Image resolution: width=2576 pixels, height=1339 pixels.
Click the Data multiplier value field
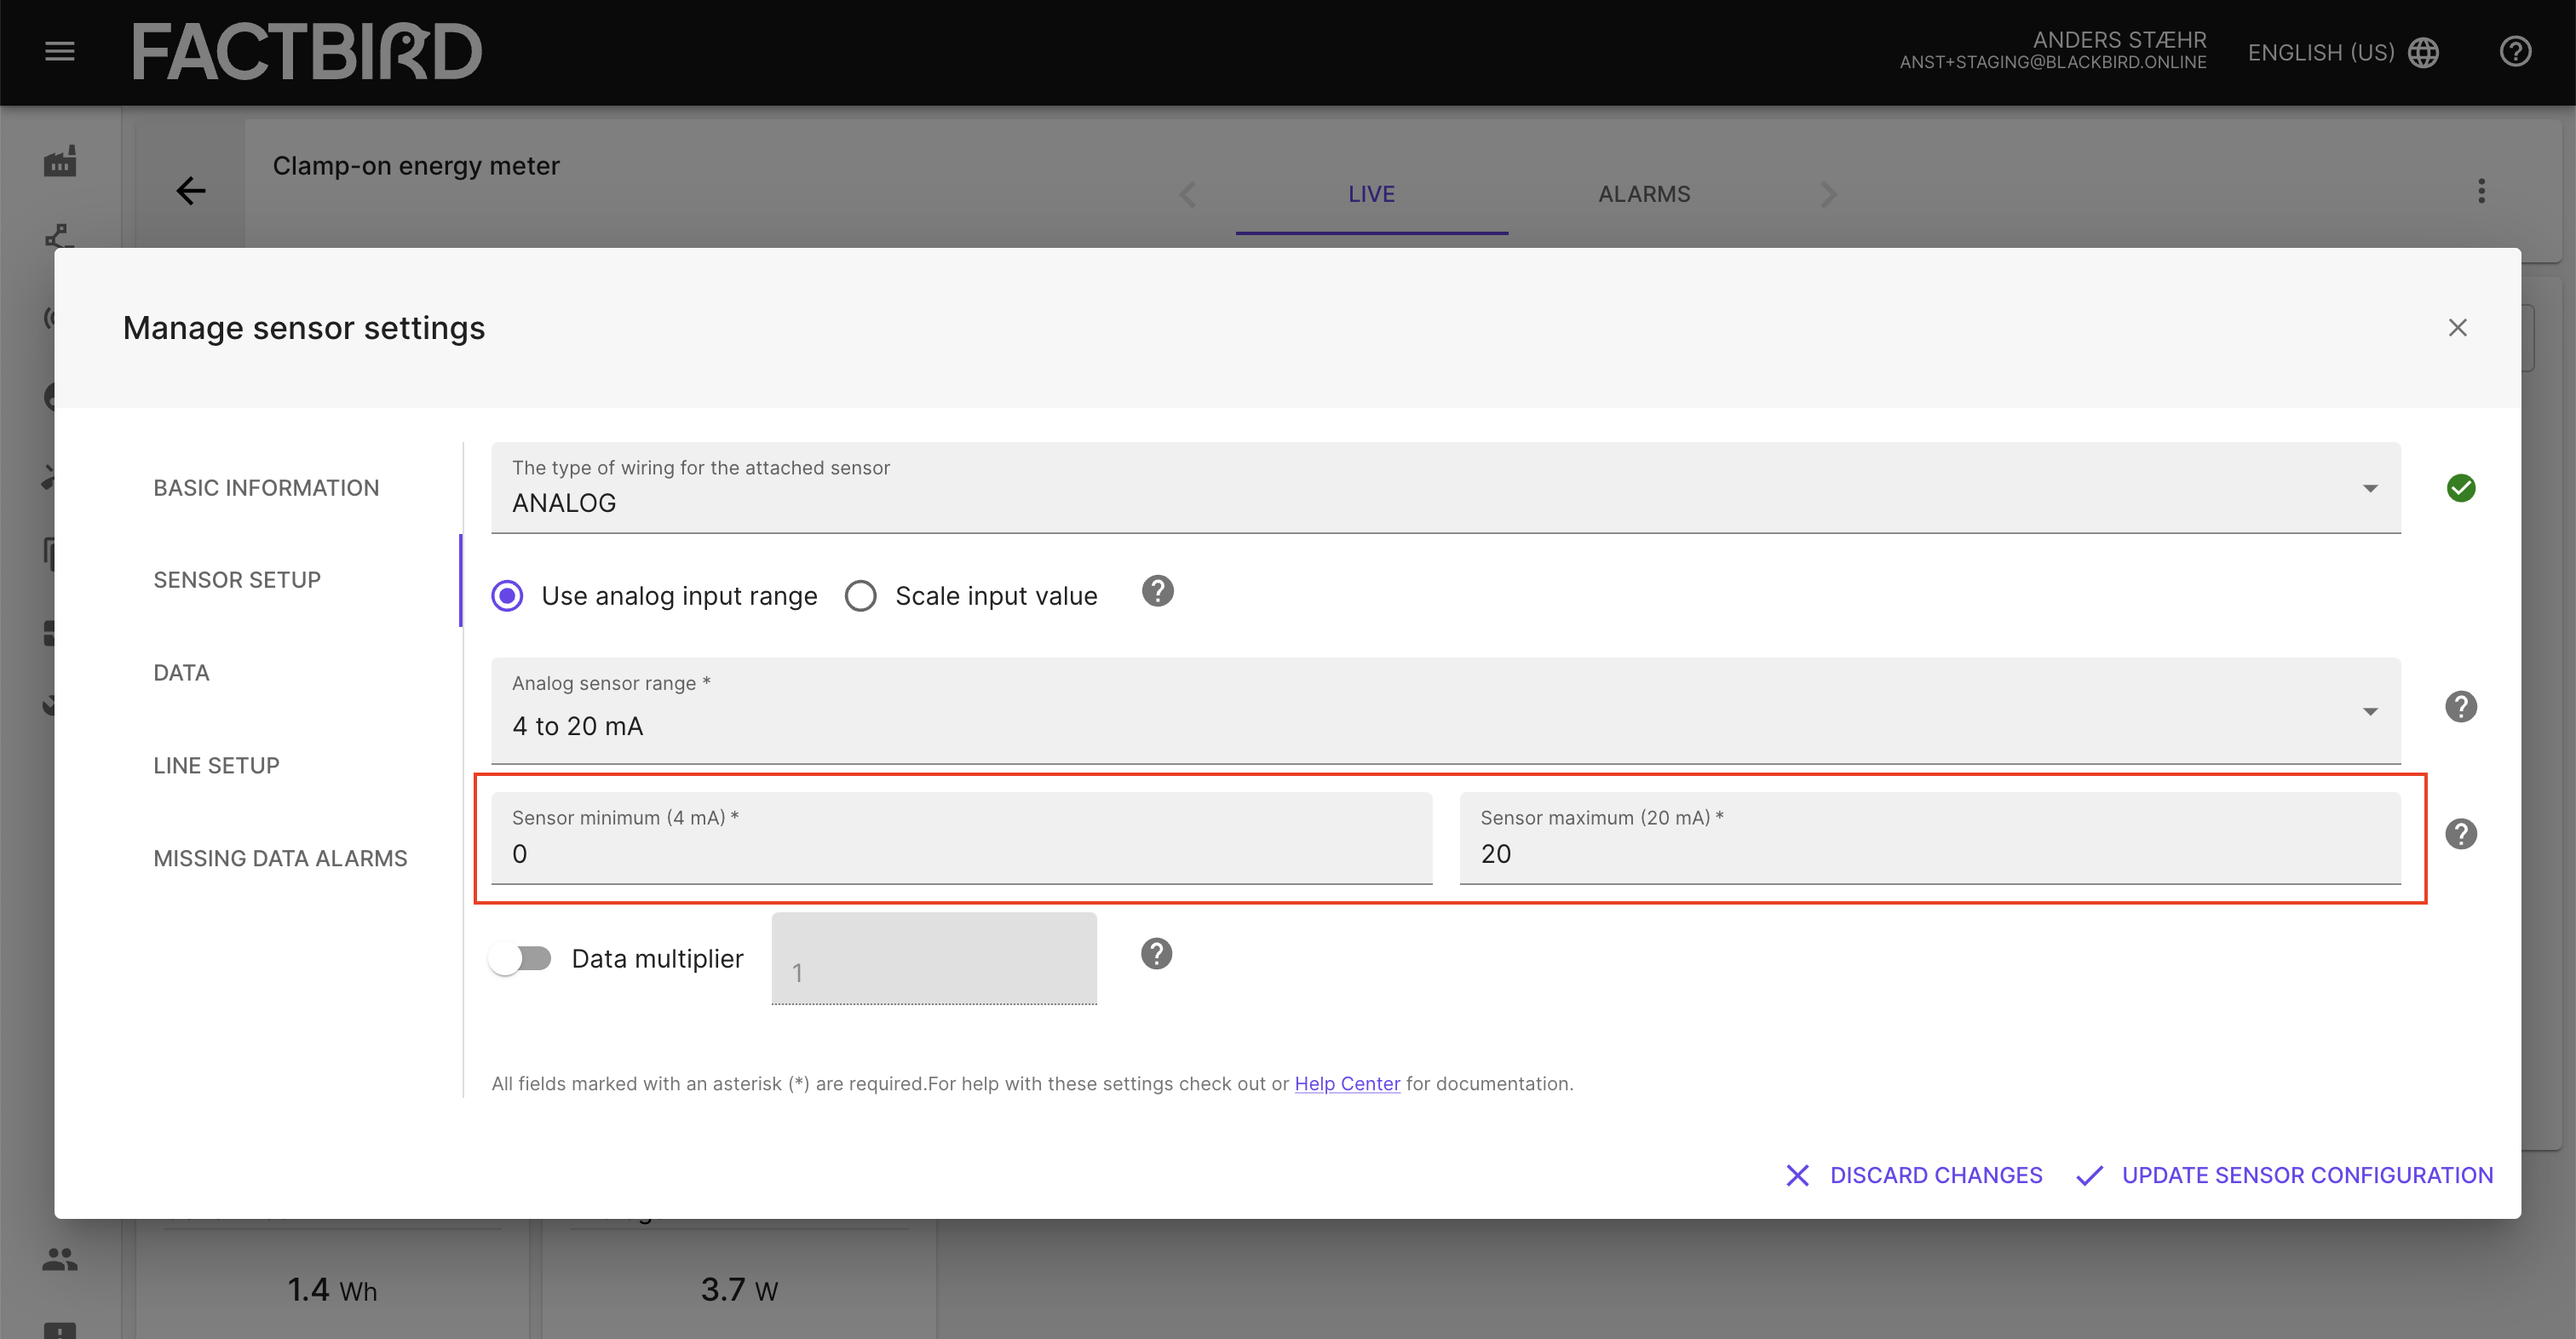click(934, 958)
